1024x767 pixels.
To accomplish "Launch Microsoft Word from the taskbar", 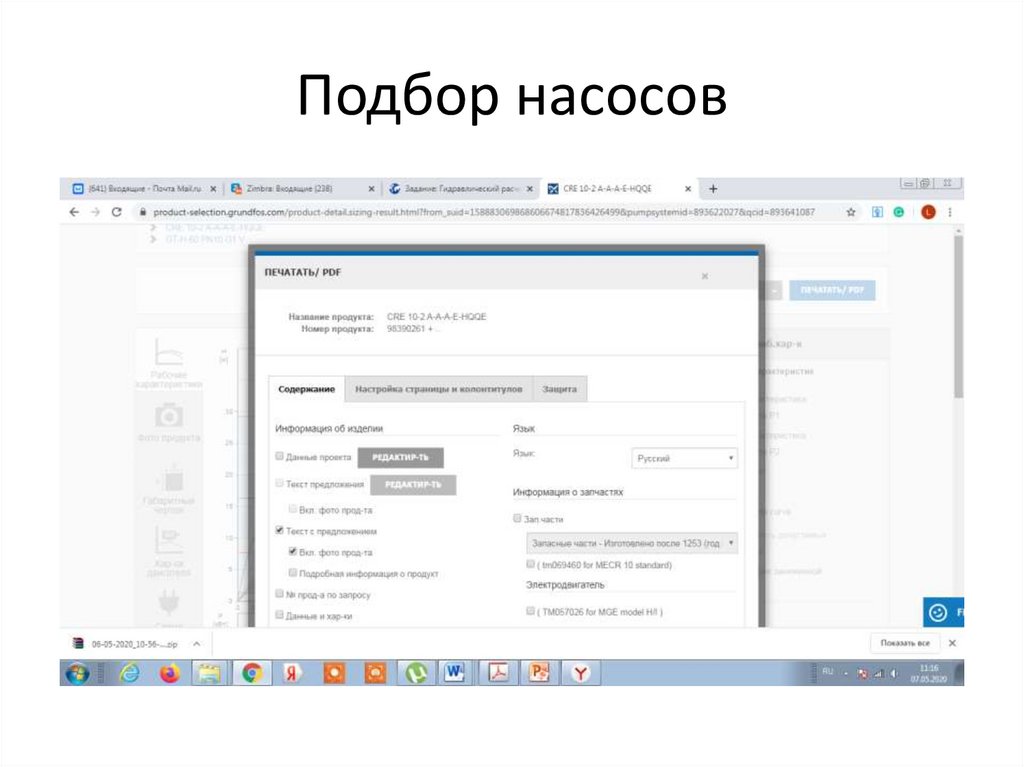I will (455, 673).
